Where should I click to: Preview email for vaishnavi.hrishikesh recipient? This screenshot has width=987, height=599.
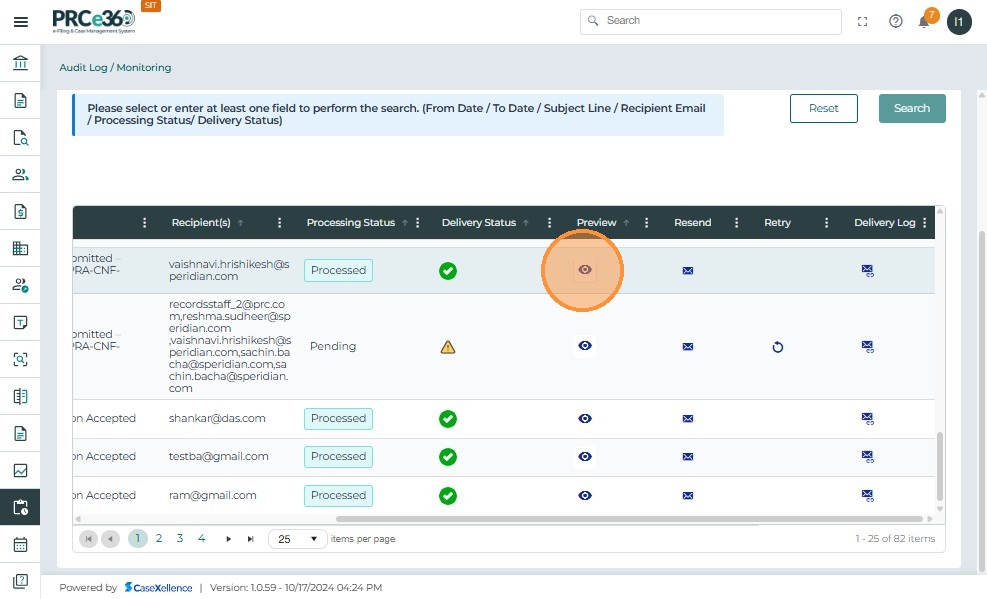point(585,270)
